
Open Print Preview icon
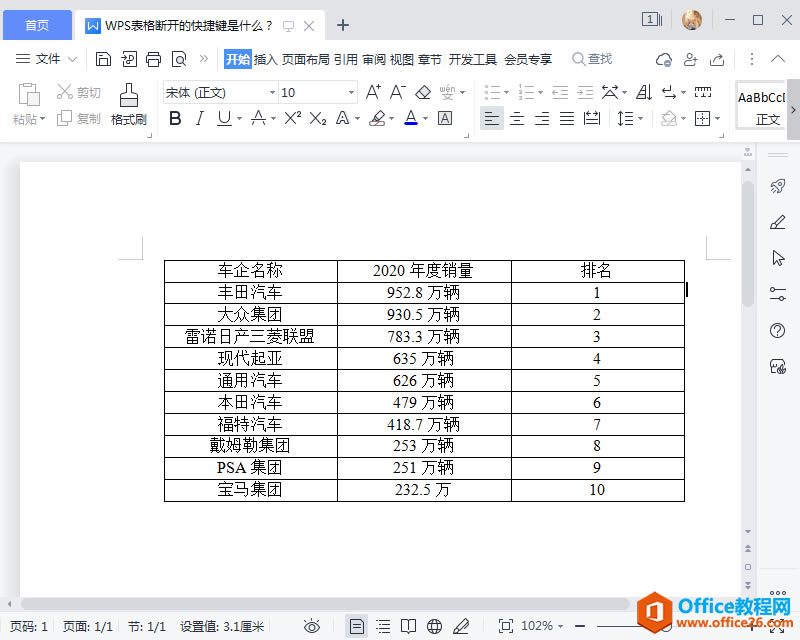(179, 59)
